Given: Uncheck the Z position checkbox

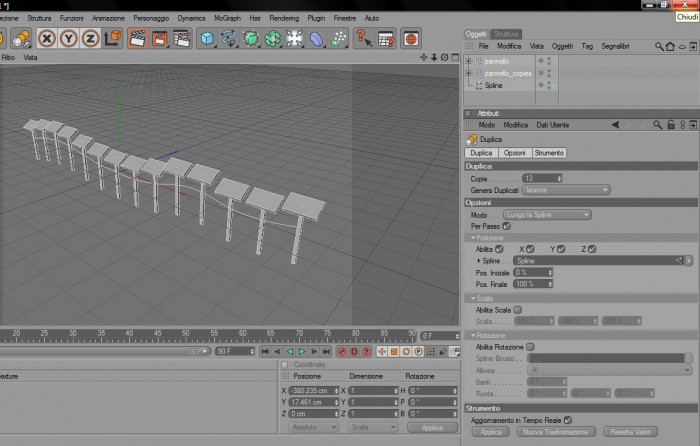Looking at the screenshot, I should pos(592,249).
